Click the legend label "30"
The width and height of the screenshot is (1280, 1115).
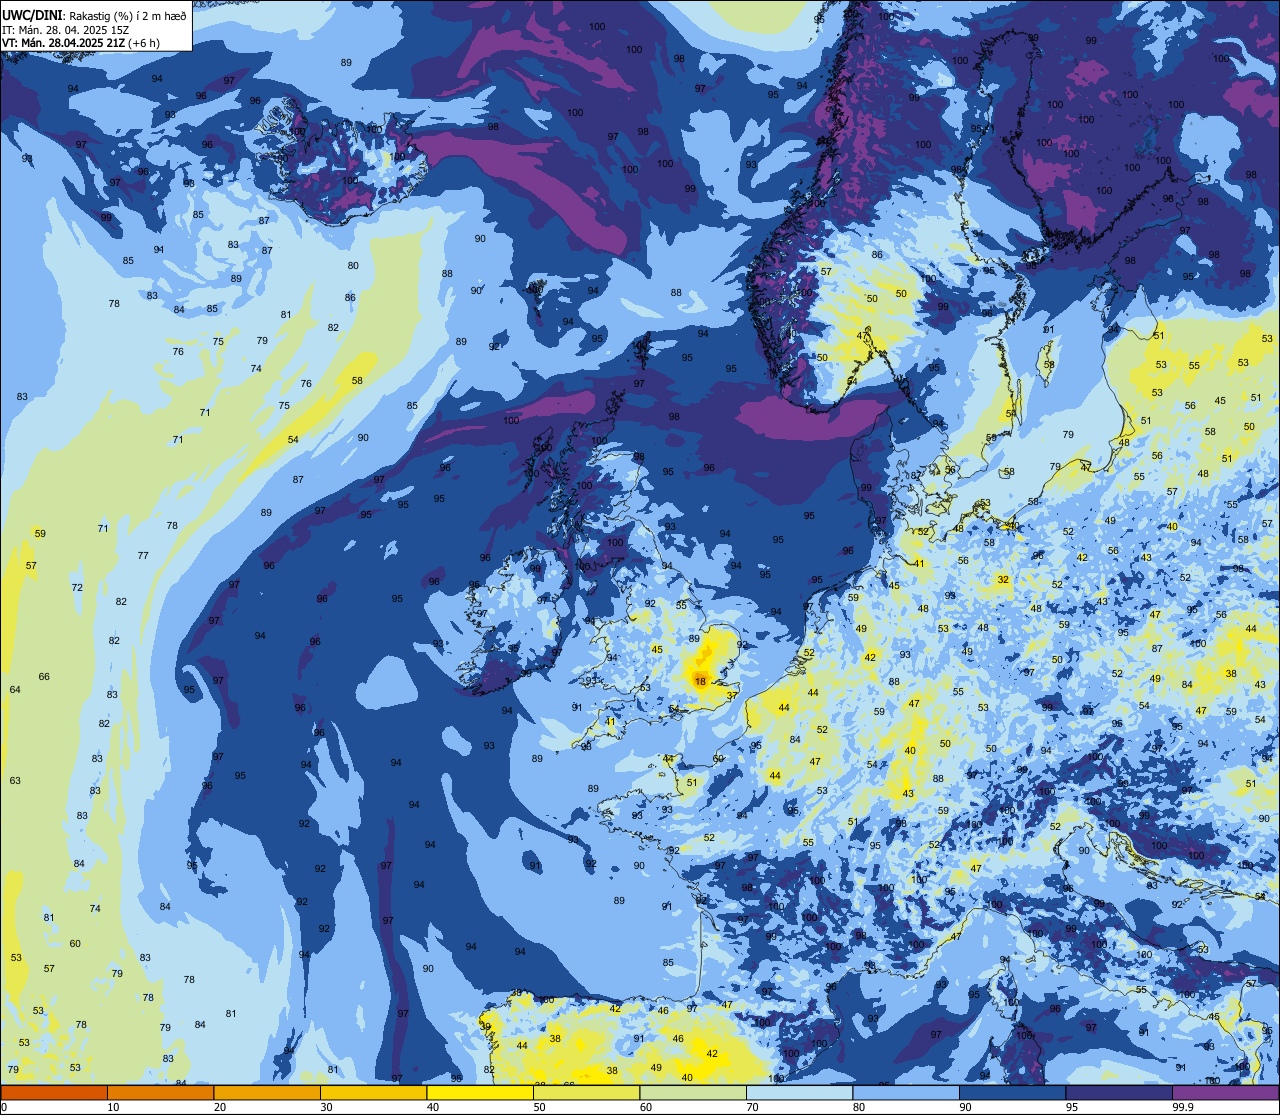pyautogui.click(x=326, y=1107)
